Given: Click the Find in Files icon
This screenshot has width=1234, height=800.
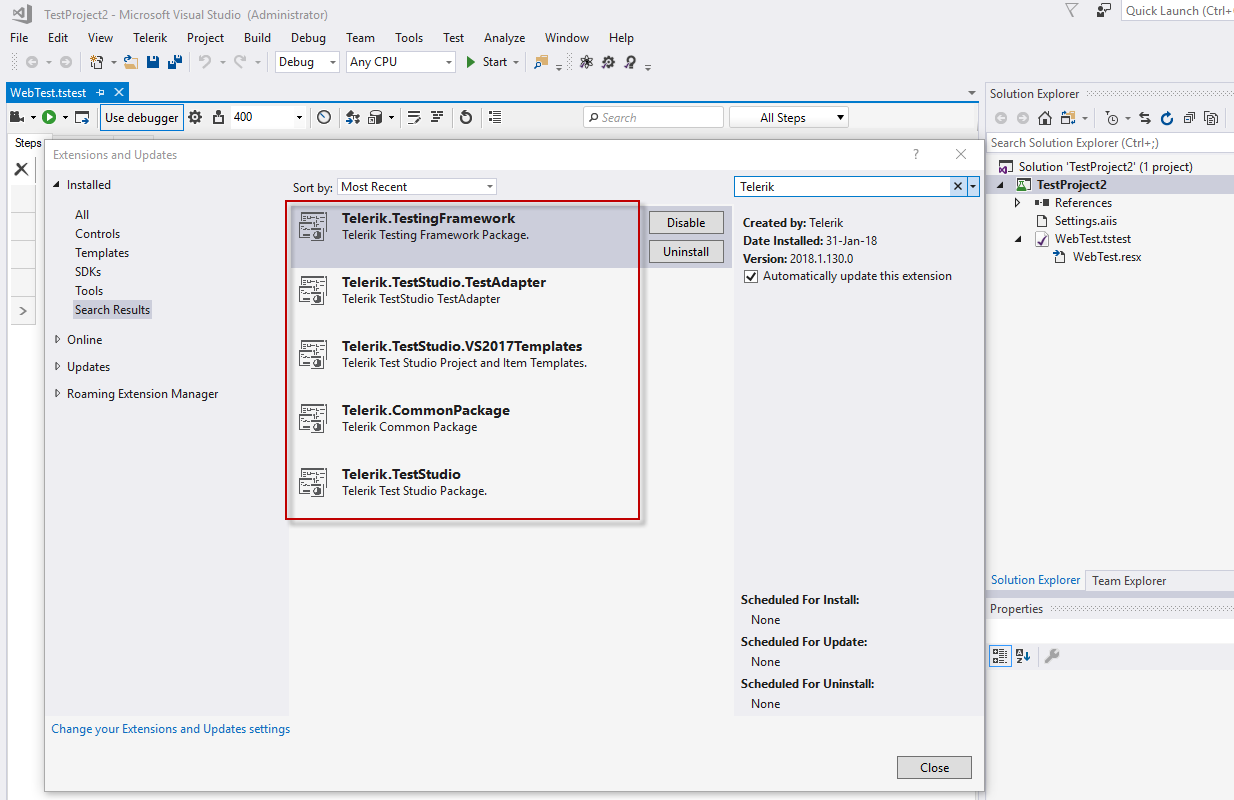Looking at the screenshot, I should point(541,62).
